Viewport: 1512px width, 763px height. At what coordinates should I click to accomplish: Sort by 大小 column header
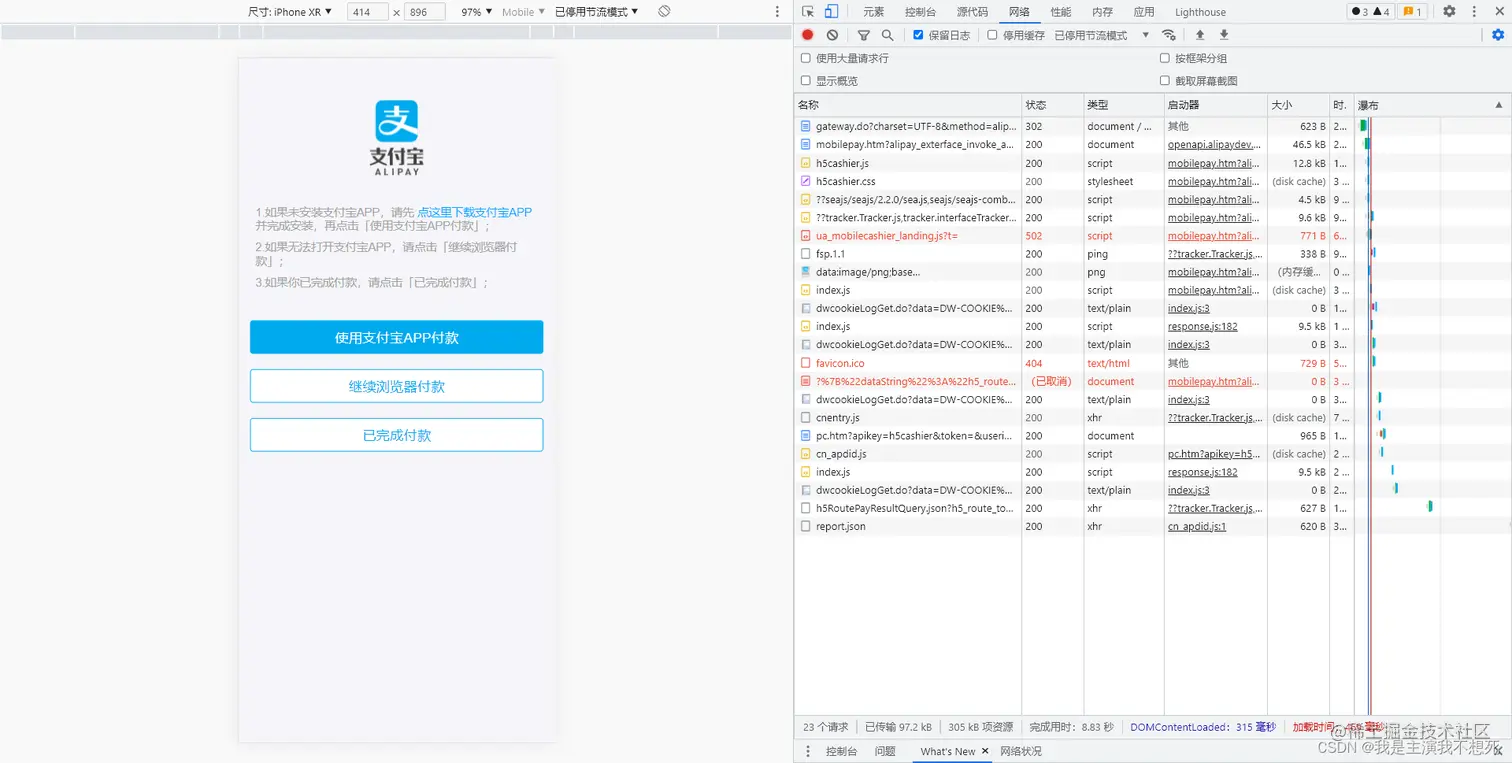1298,105
